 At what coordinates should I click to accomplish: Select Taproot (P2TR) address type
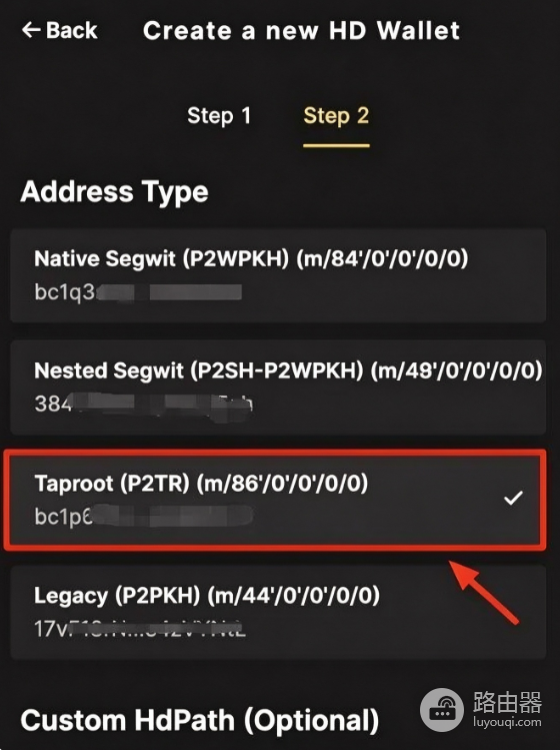pyautogui.click(x=275, y=499)
